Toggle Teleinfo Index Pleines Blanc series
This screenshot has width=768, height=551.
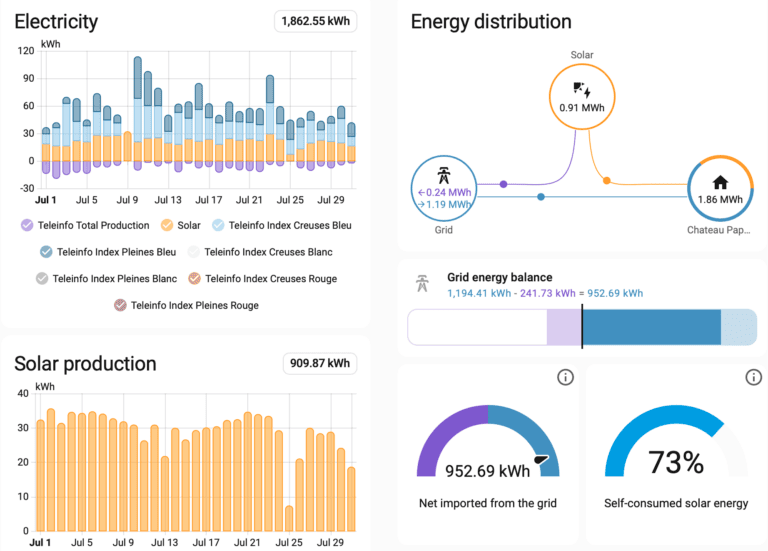42,279
